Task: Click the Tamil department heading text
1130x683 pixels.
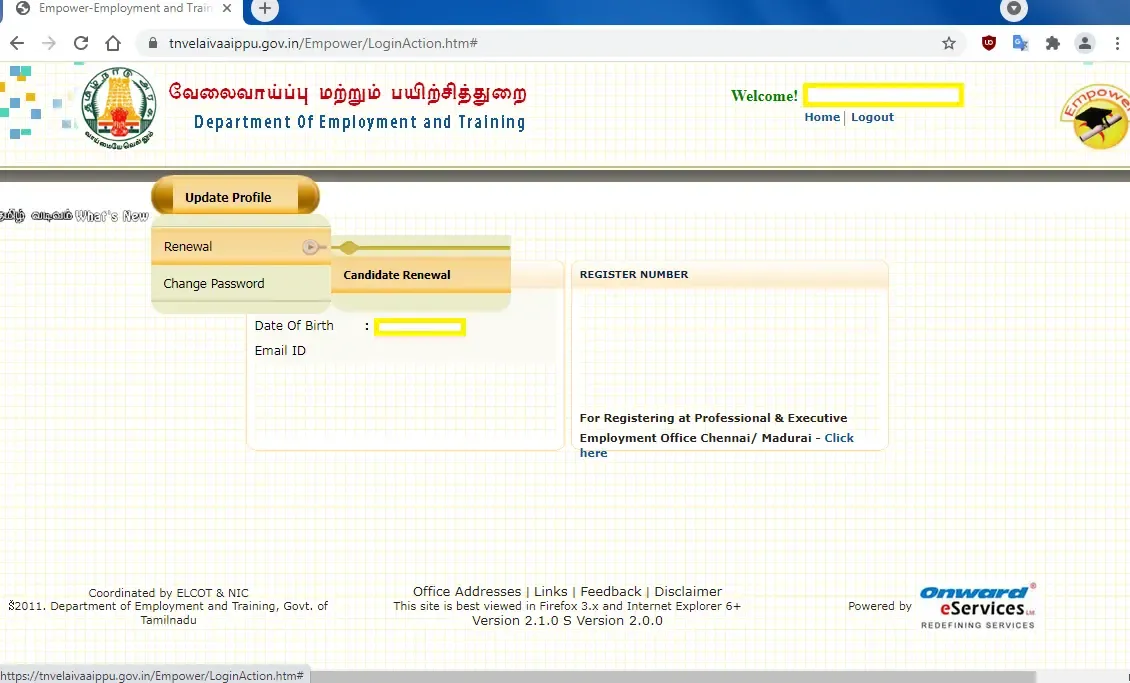Action: tap(347, 93)
